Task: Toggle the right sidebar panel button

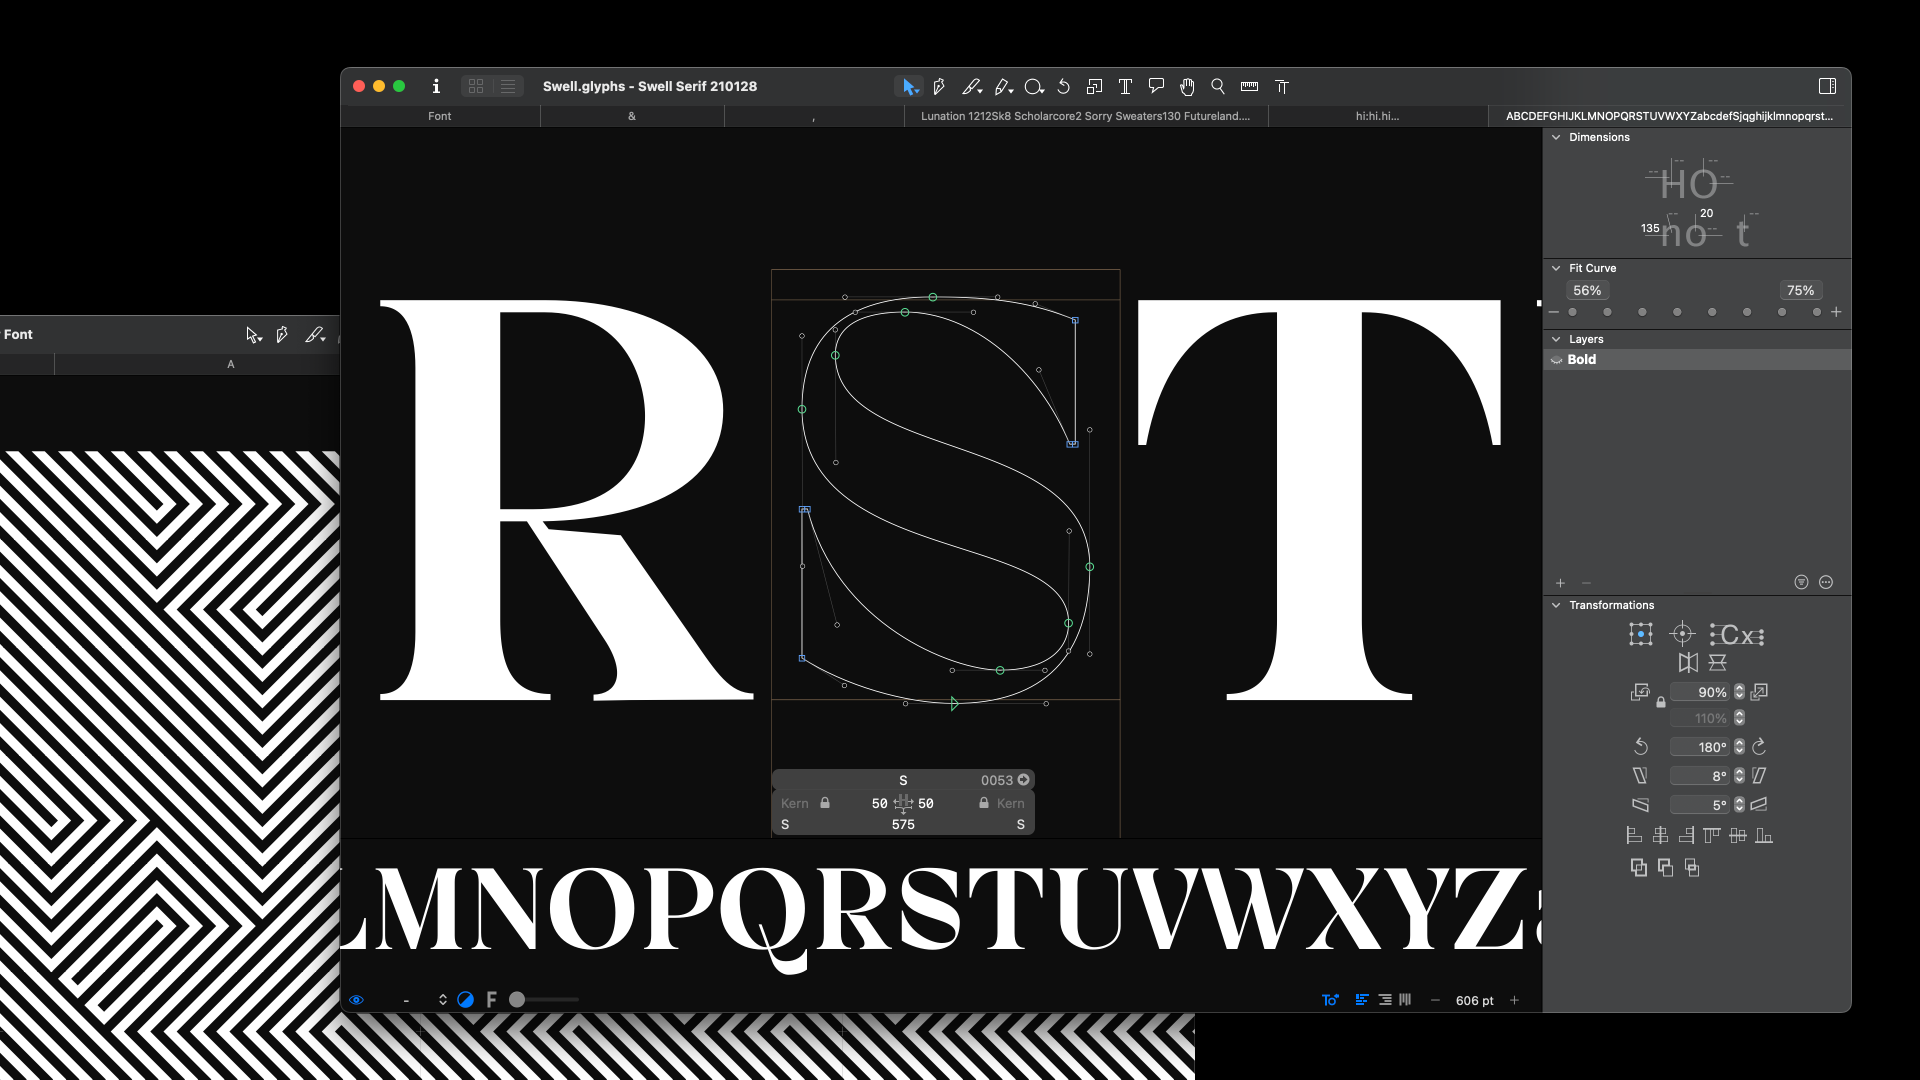Action: pyautogui.click(x=1827, y=87)
